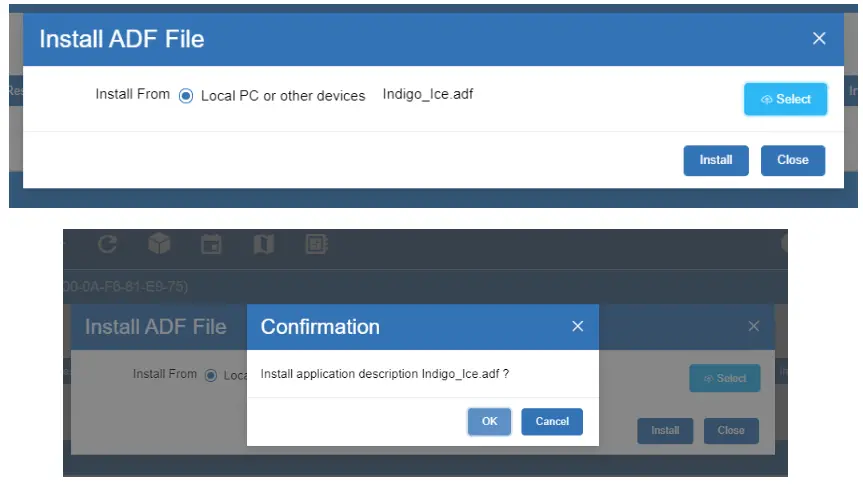The image size is (863, 486).
Task: Click the dimmed radio button beside Install From
Action: (x=210, y=375)
